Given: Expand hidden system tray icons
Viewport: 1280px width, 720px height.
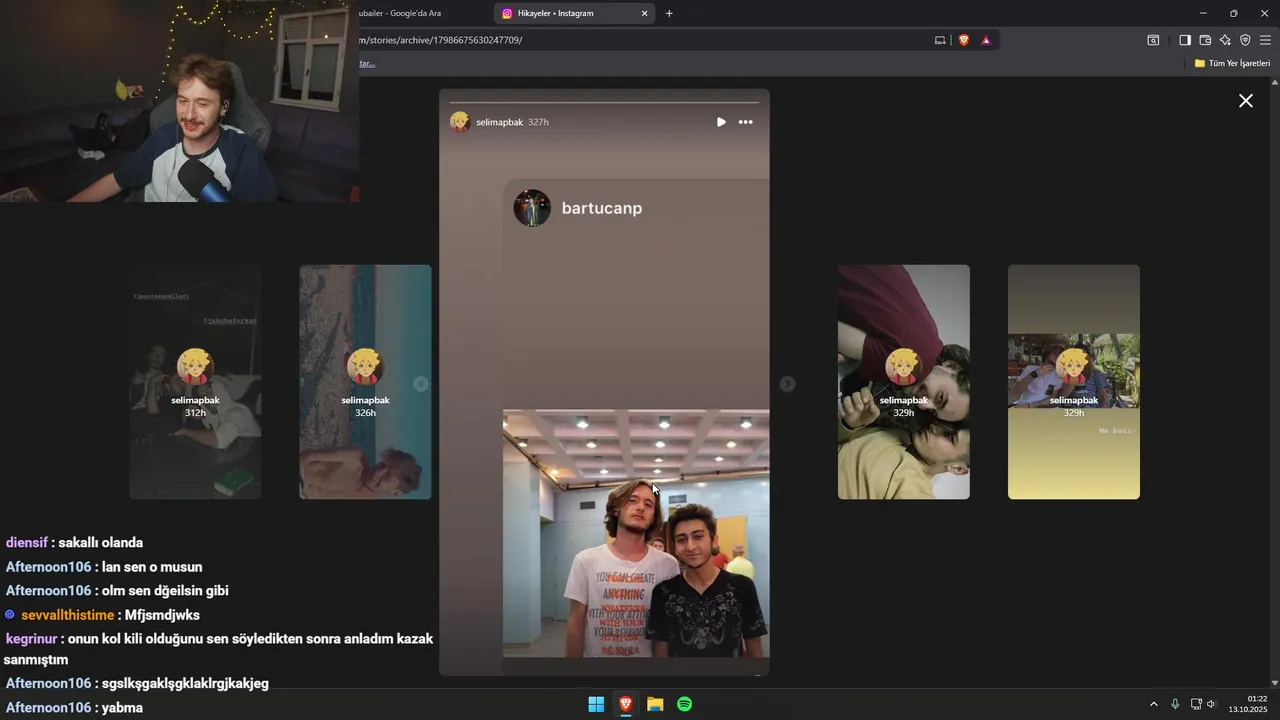Looking at the screenshot, I should click(x=1153, y=704).
